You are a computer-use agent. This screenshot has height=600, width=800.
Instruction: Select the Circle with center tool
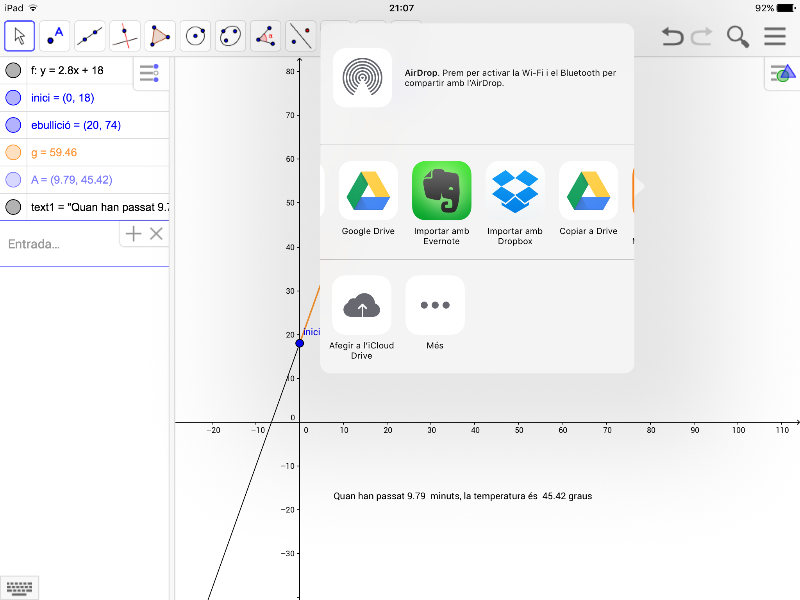click(195, 36)
